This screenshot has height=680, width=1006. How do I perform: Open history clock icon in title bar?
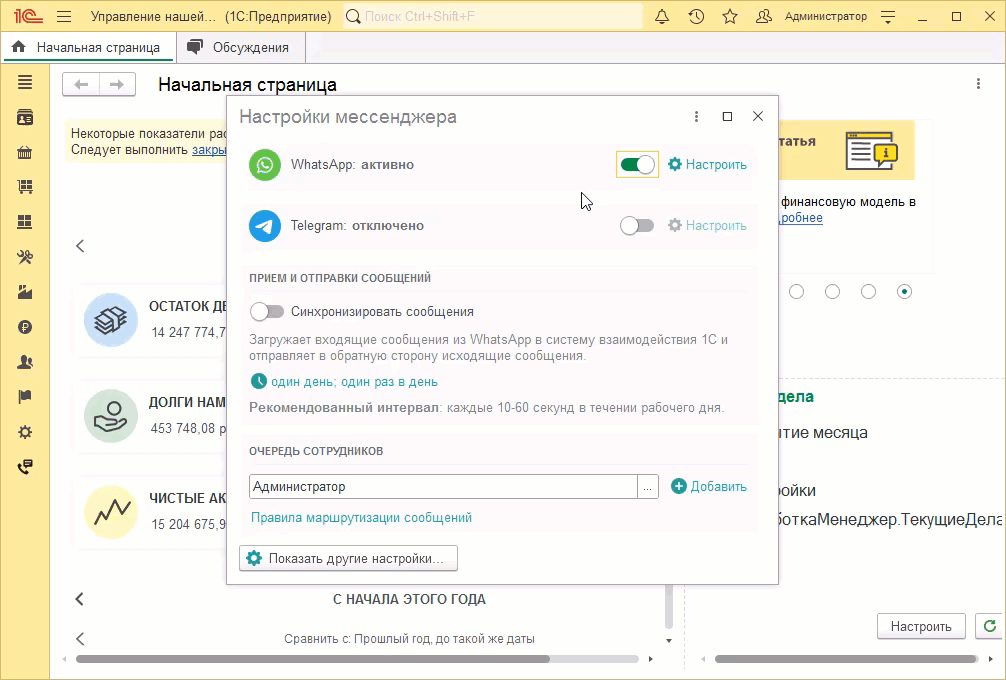click(x=696, y=17)
